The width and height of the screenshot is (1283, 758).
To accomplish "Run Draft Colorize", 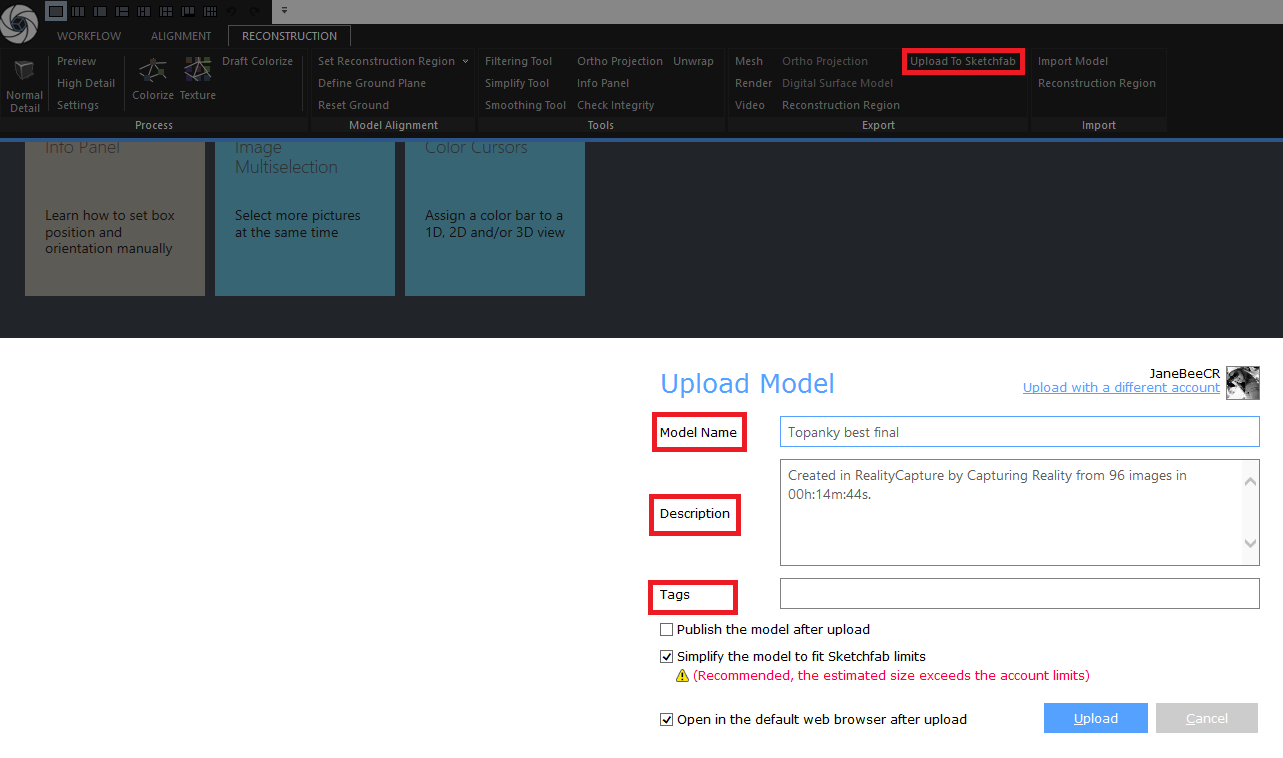I will [x=258, y=61].
